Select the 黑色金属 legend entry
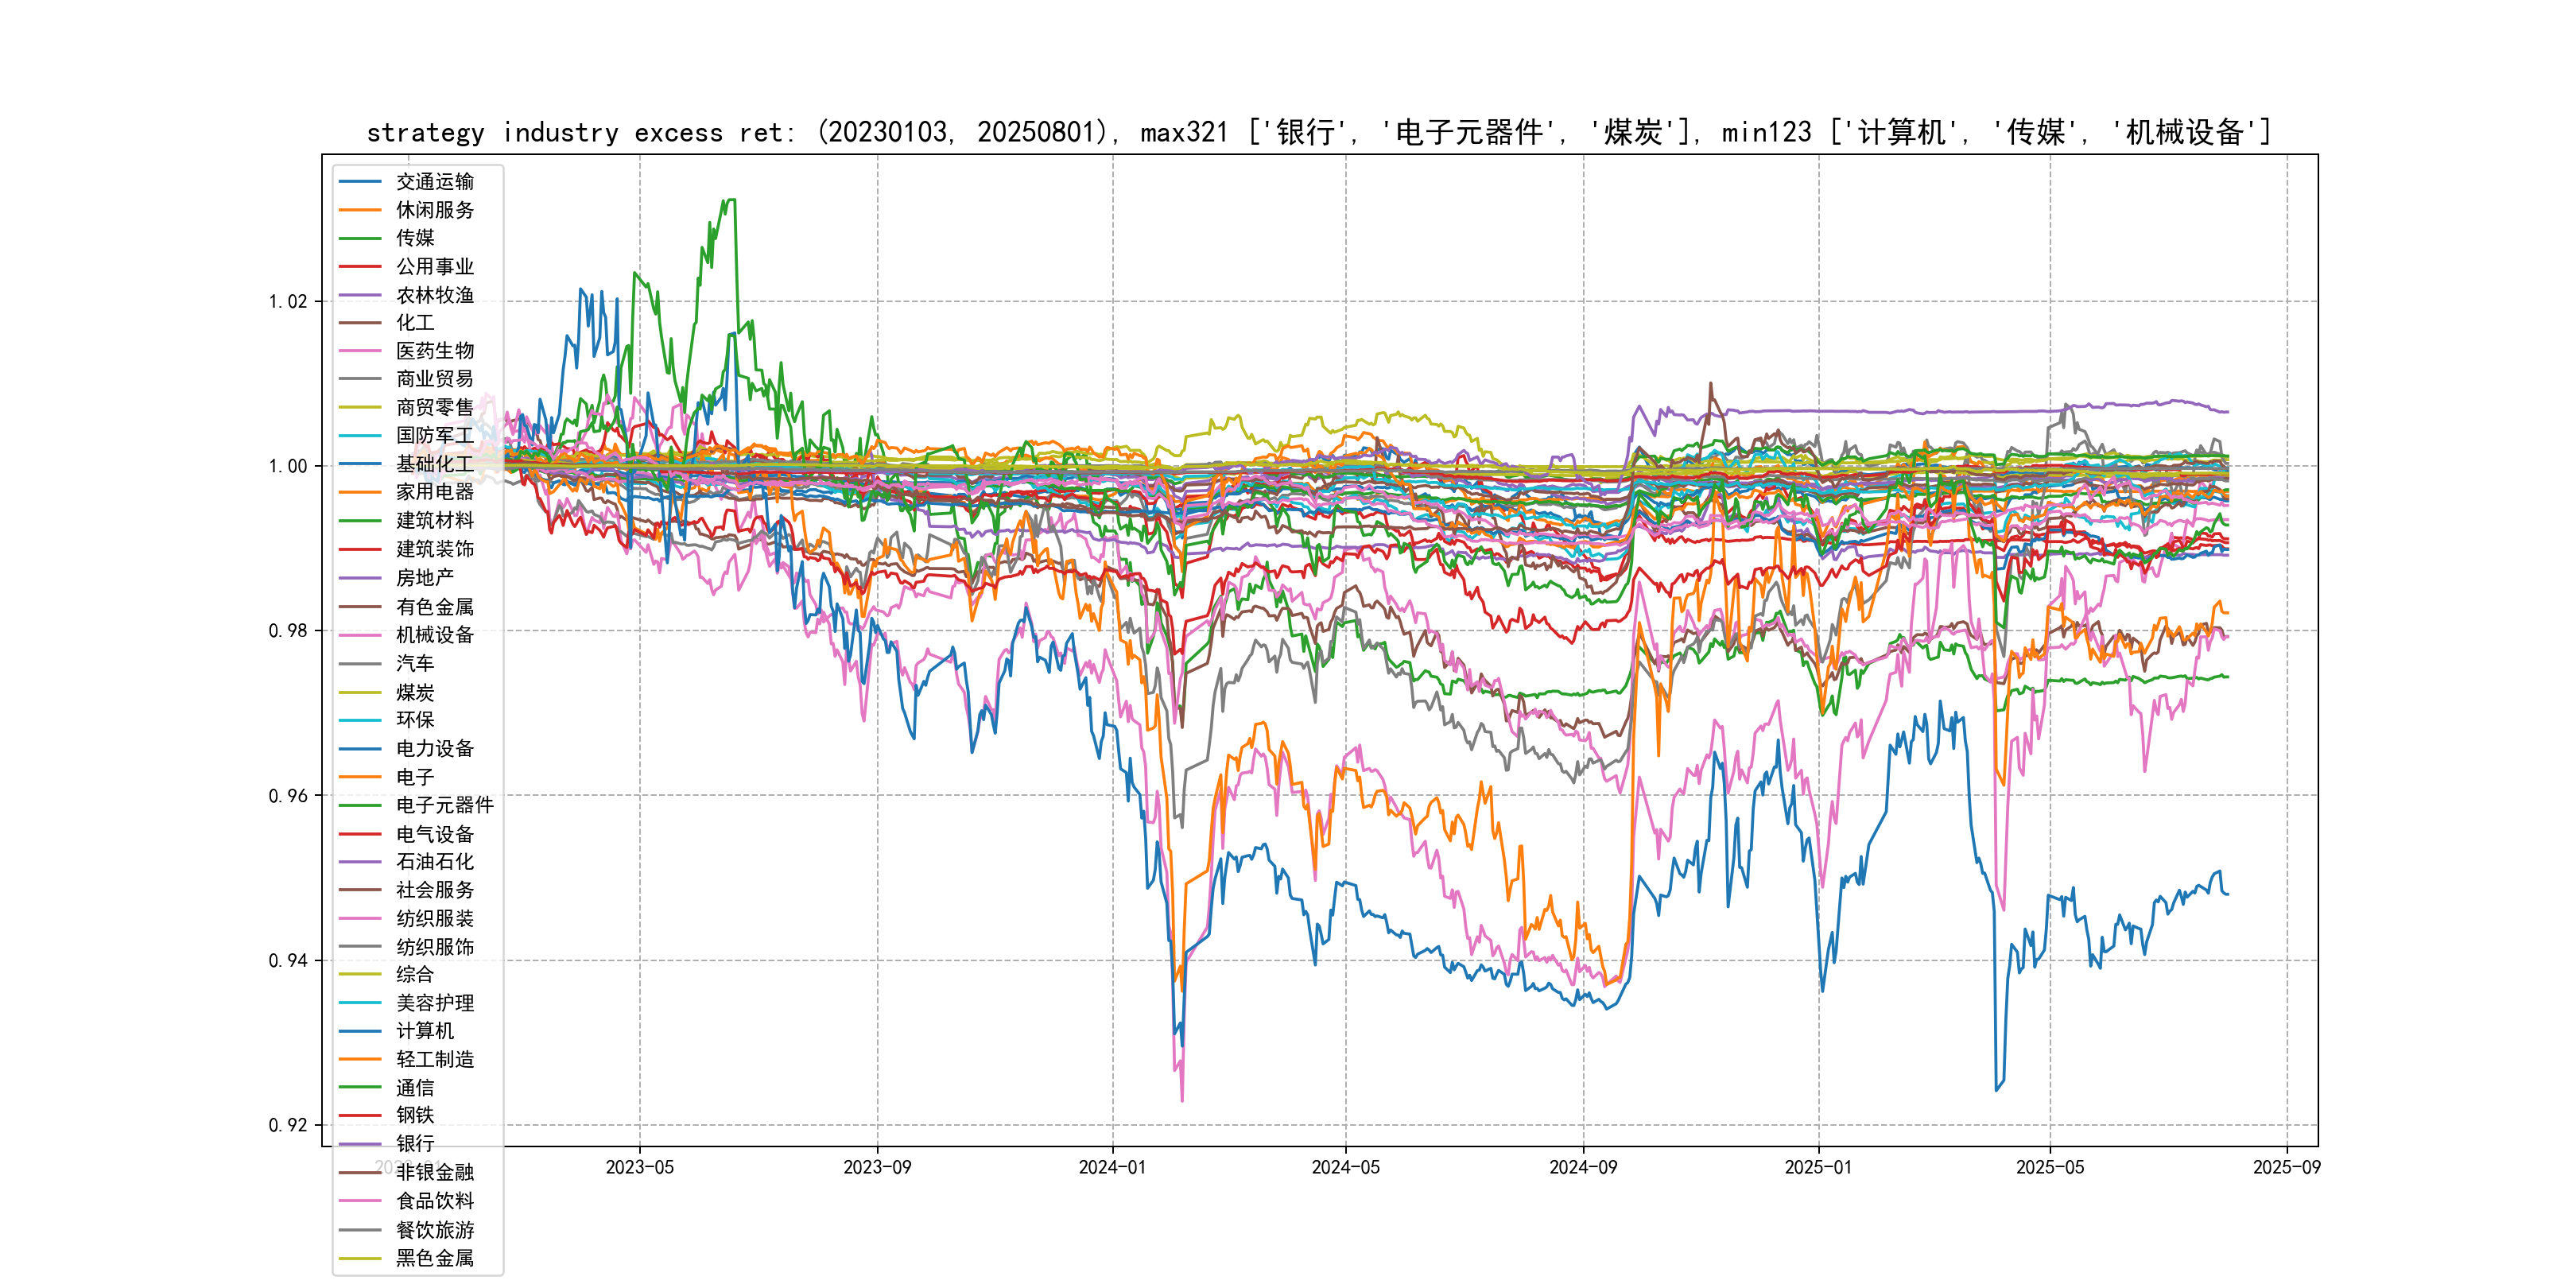Image resolution: width=2576 pixels, height=1288 pixels. [x=434, y=1258]
